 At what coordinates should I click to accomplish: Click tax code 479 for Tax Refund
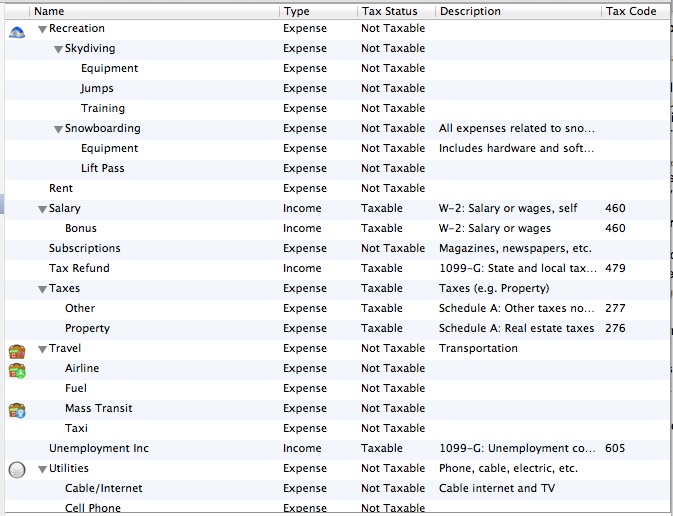click(615, 268)
